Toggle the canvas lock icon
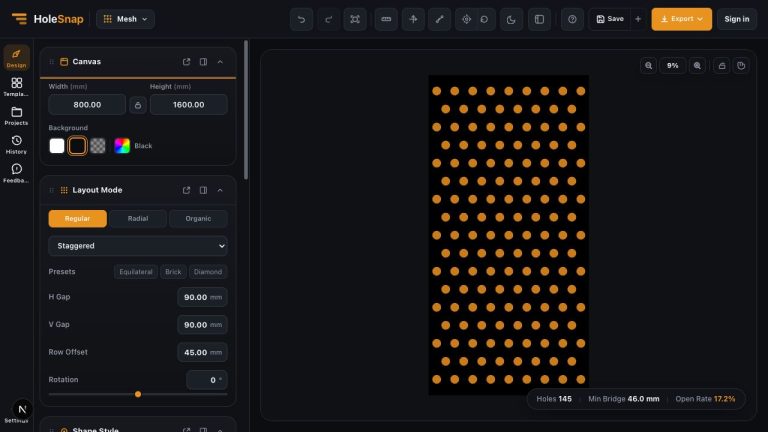 (x=721, y=66)
